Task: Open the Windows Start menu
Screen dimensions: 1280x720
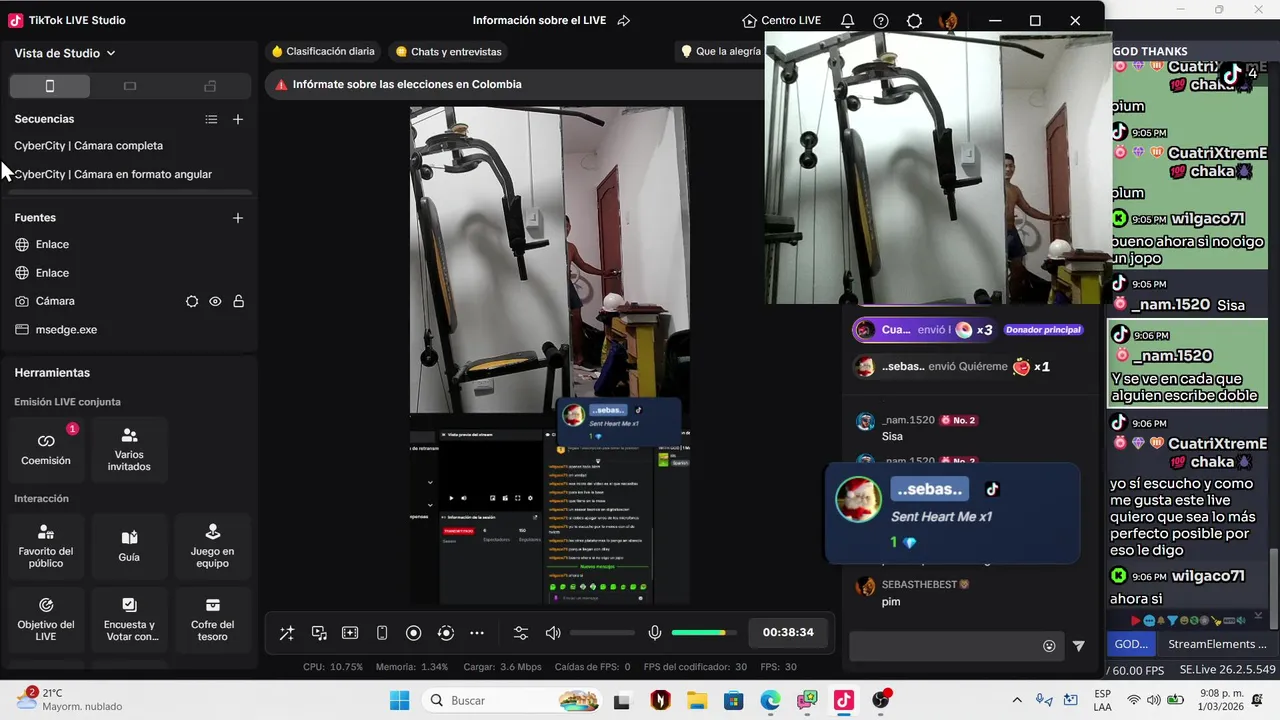Action: pyautogui.click(x=399, y=701)
